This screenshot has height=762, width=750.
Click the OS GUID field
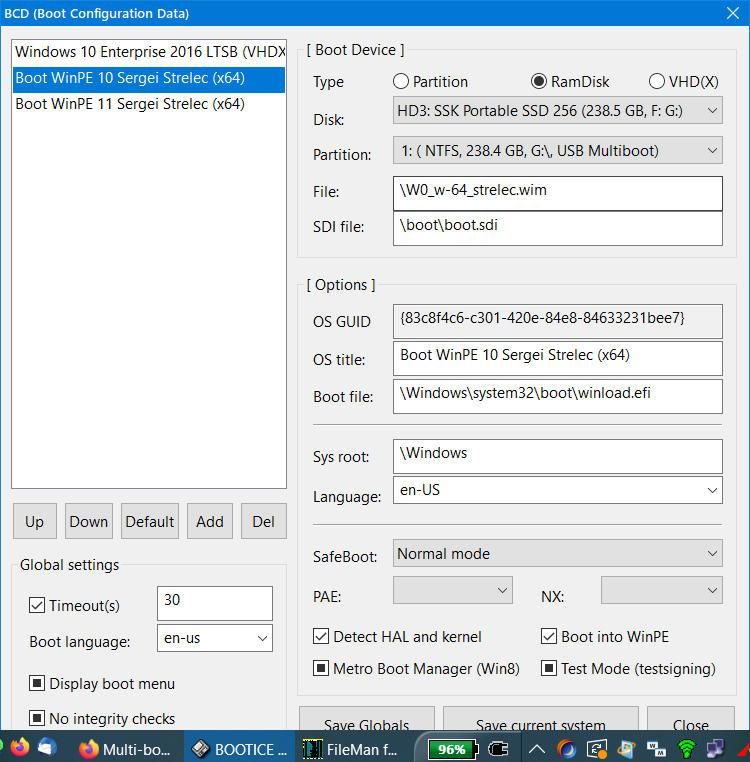(558, 321)
